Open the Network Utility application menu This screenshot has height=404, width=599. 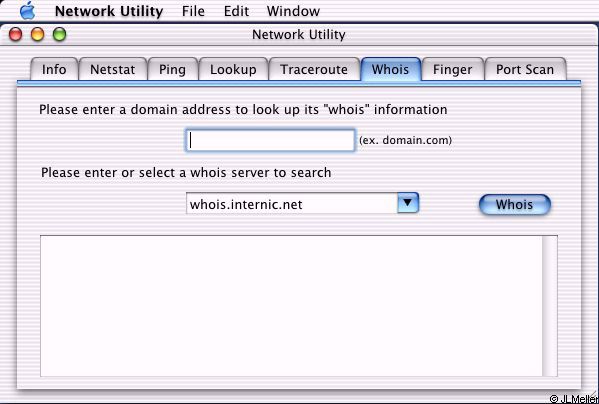109,11
